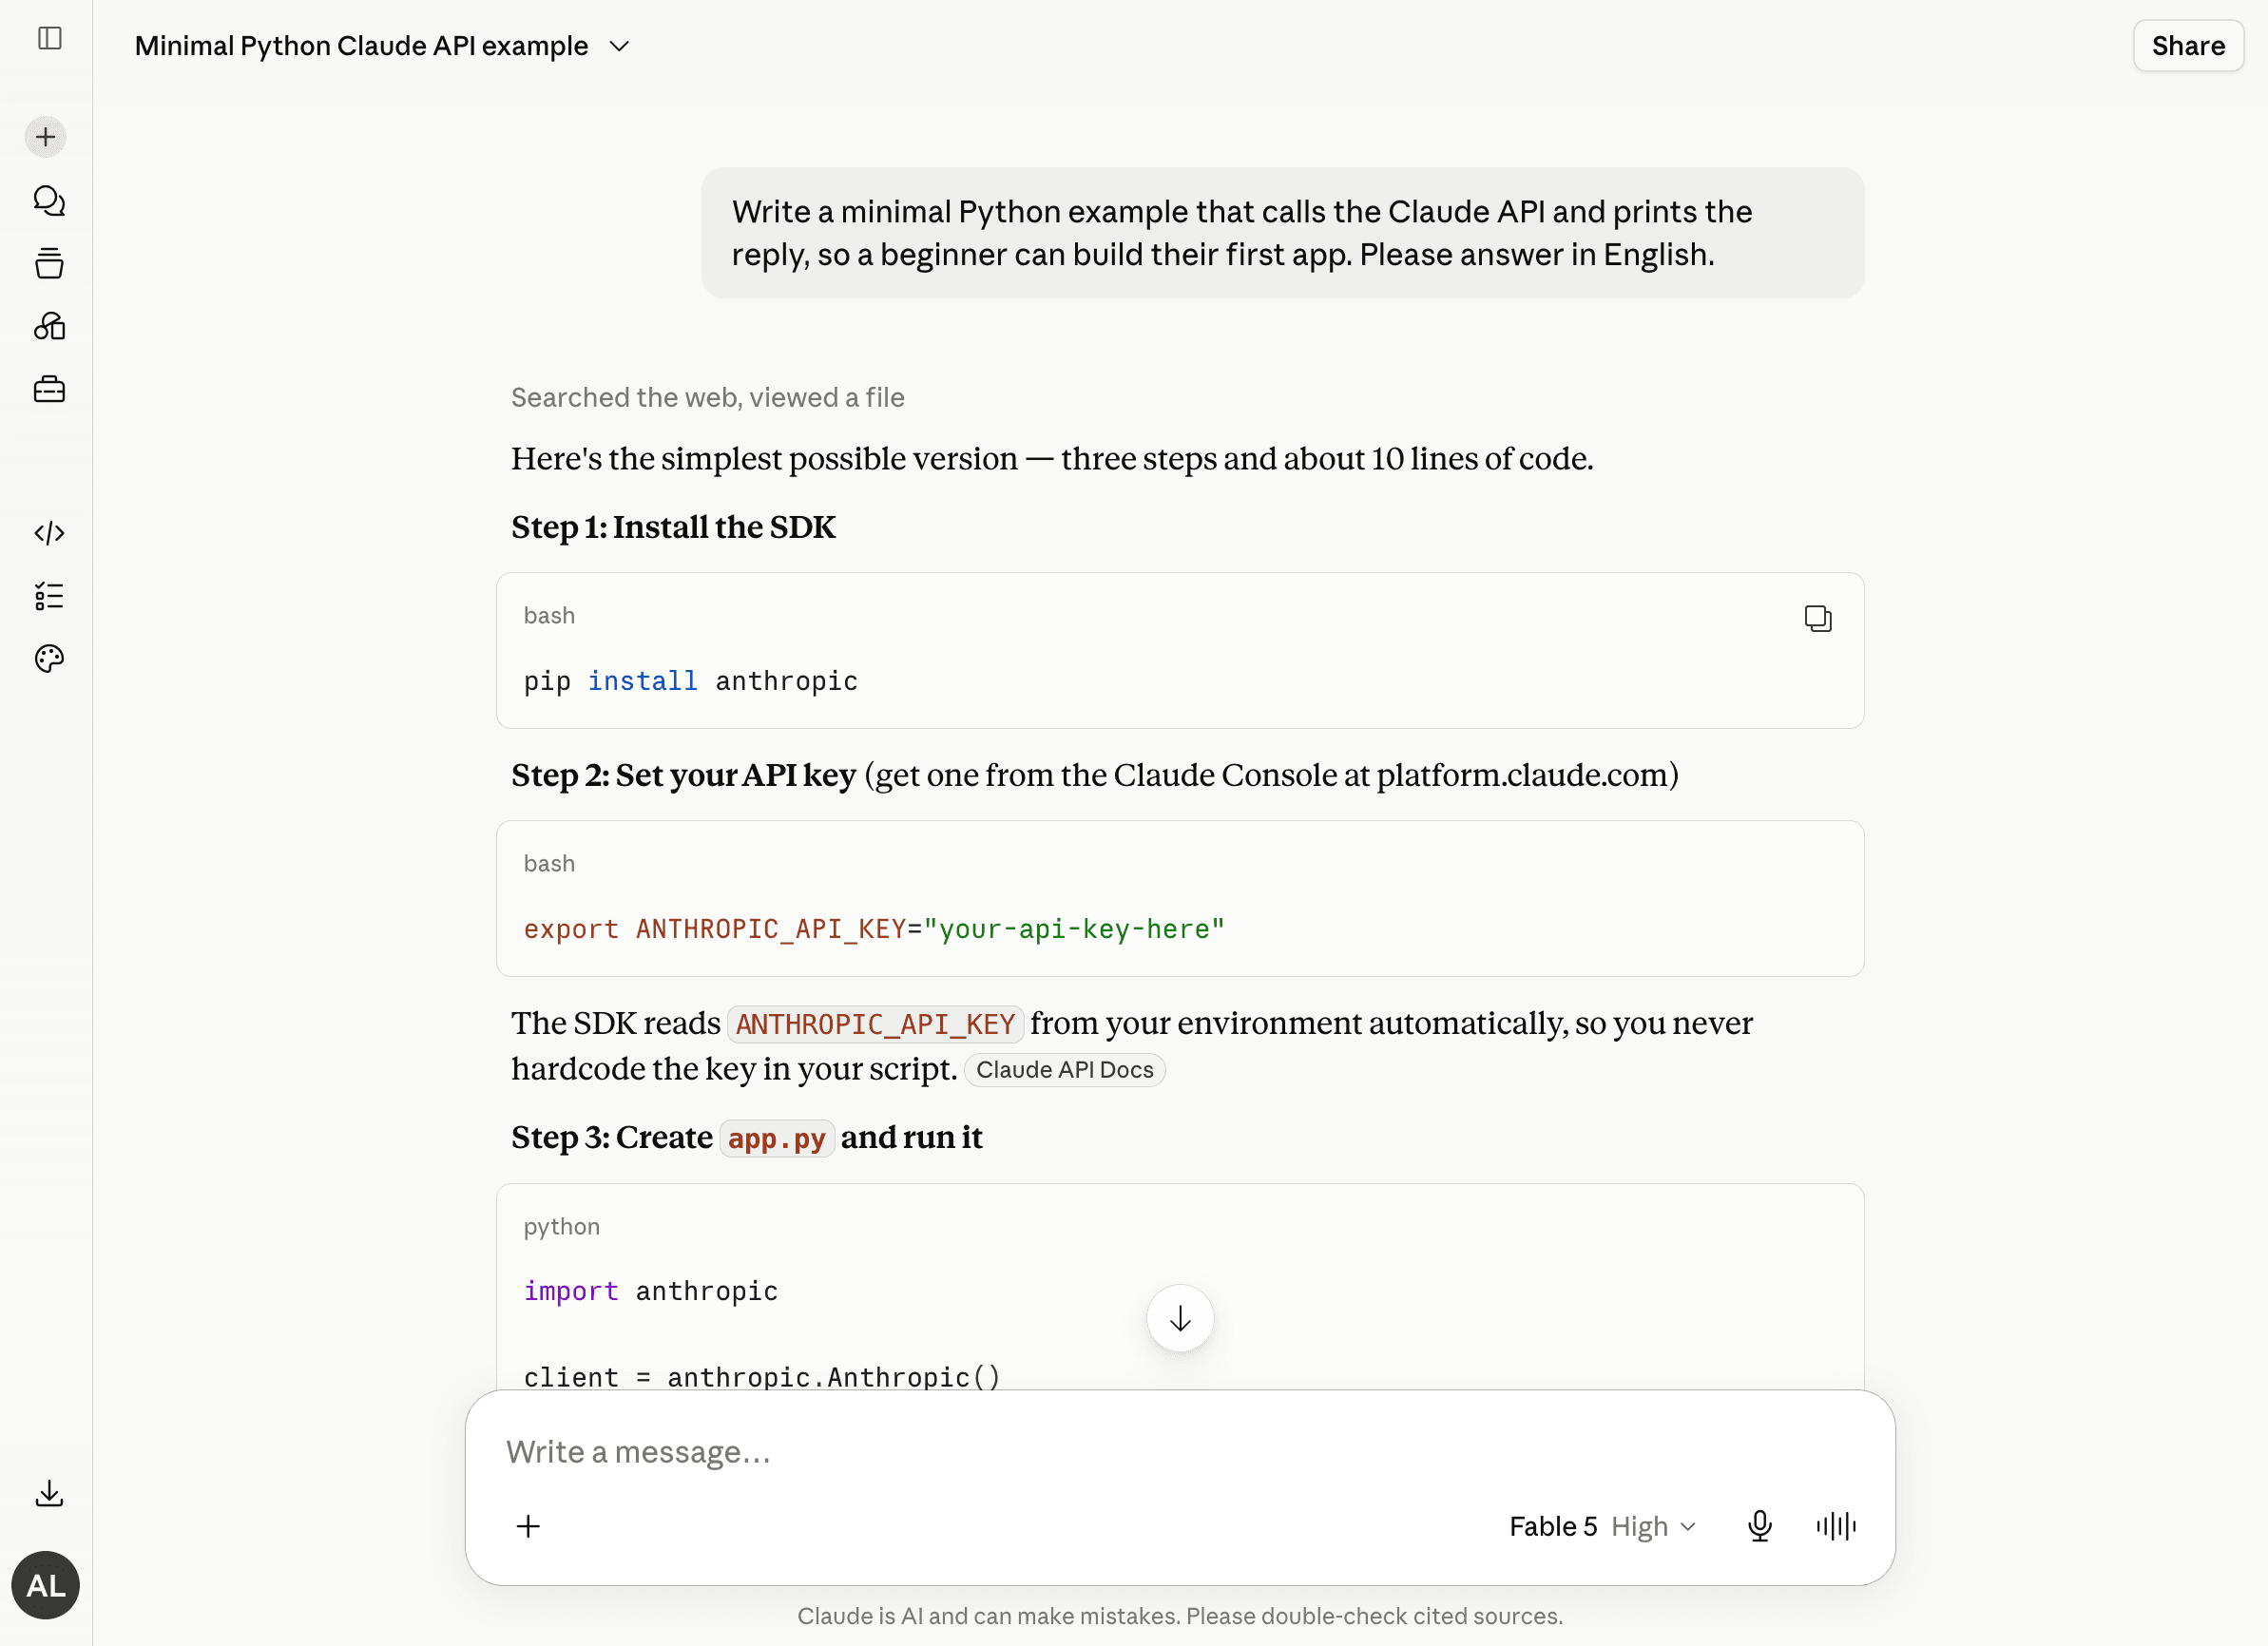
Task: Open the checklist tasks icon
Action: pyautogui.click(x=49, y=596)
